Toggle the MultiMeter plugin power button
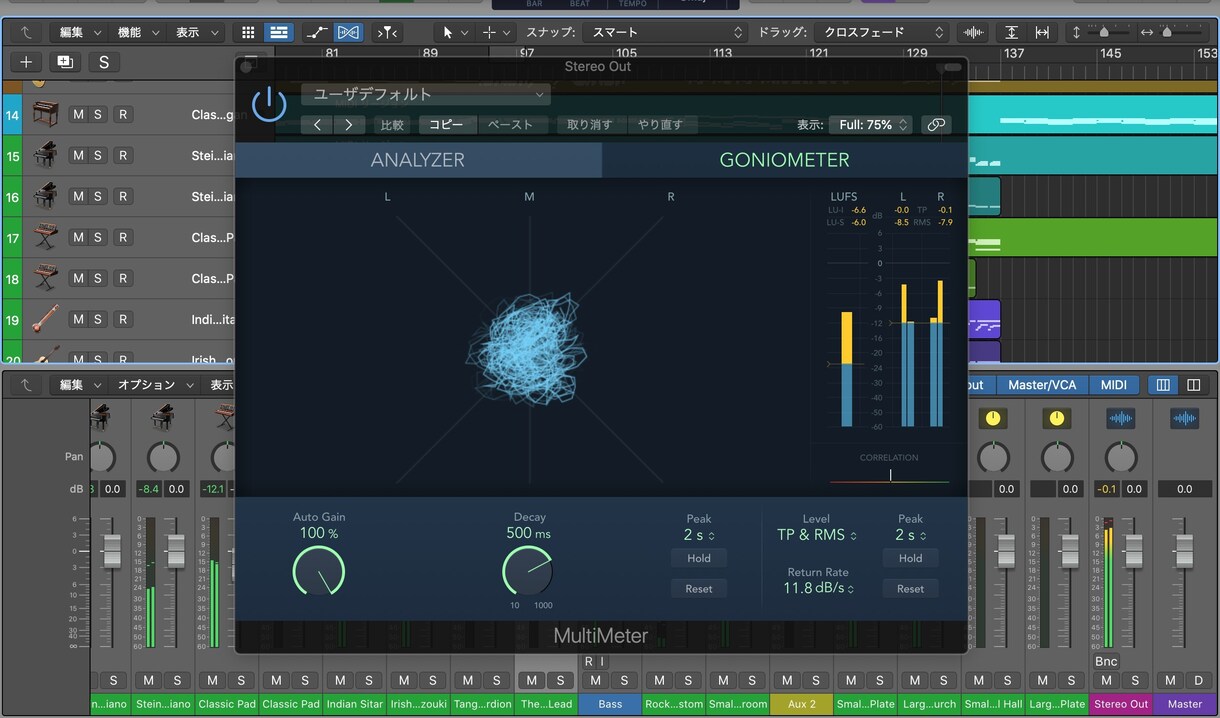Viewport: 1220px width, 718px height. 269,104
